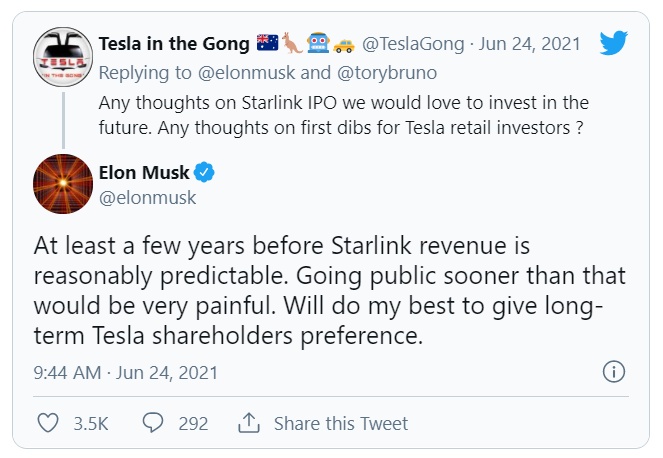Click the Share this Tweet link
The image size is (663, 458).
tap(341, 424)
